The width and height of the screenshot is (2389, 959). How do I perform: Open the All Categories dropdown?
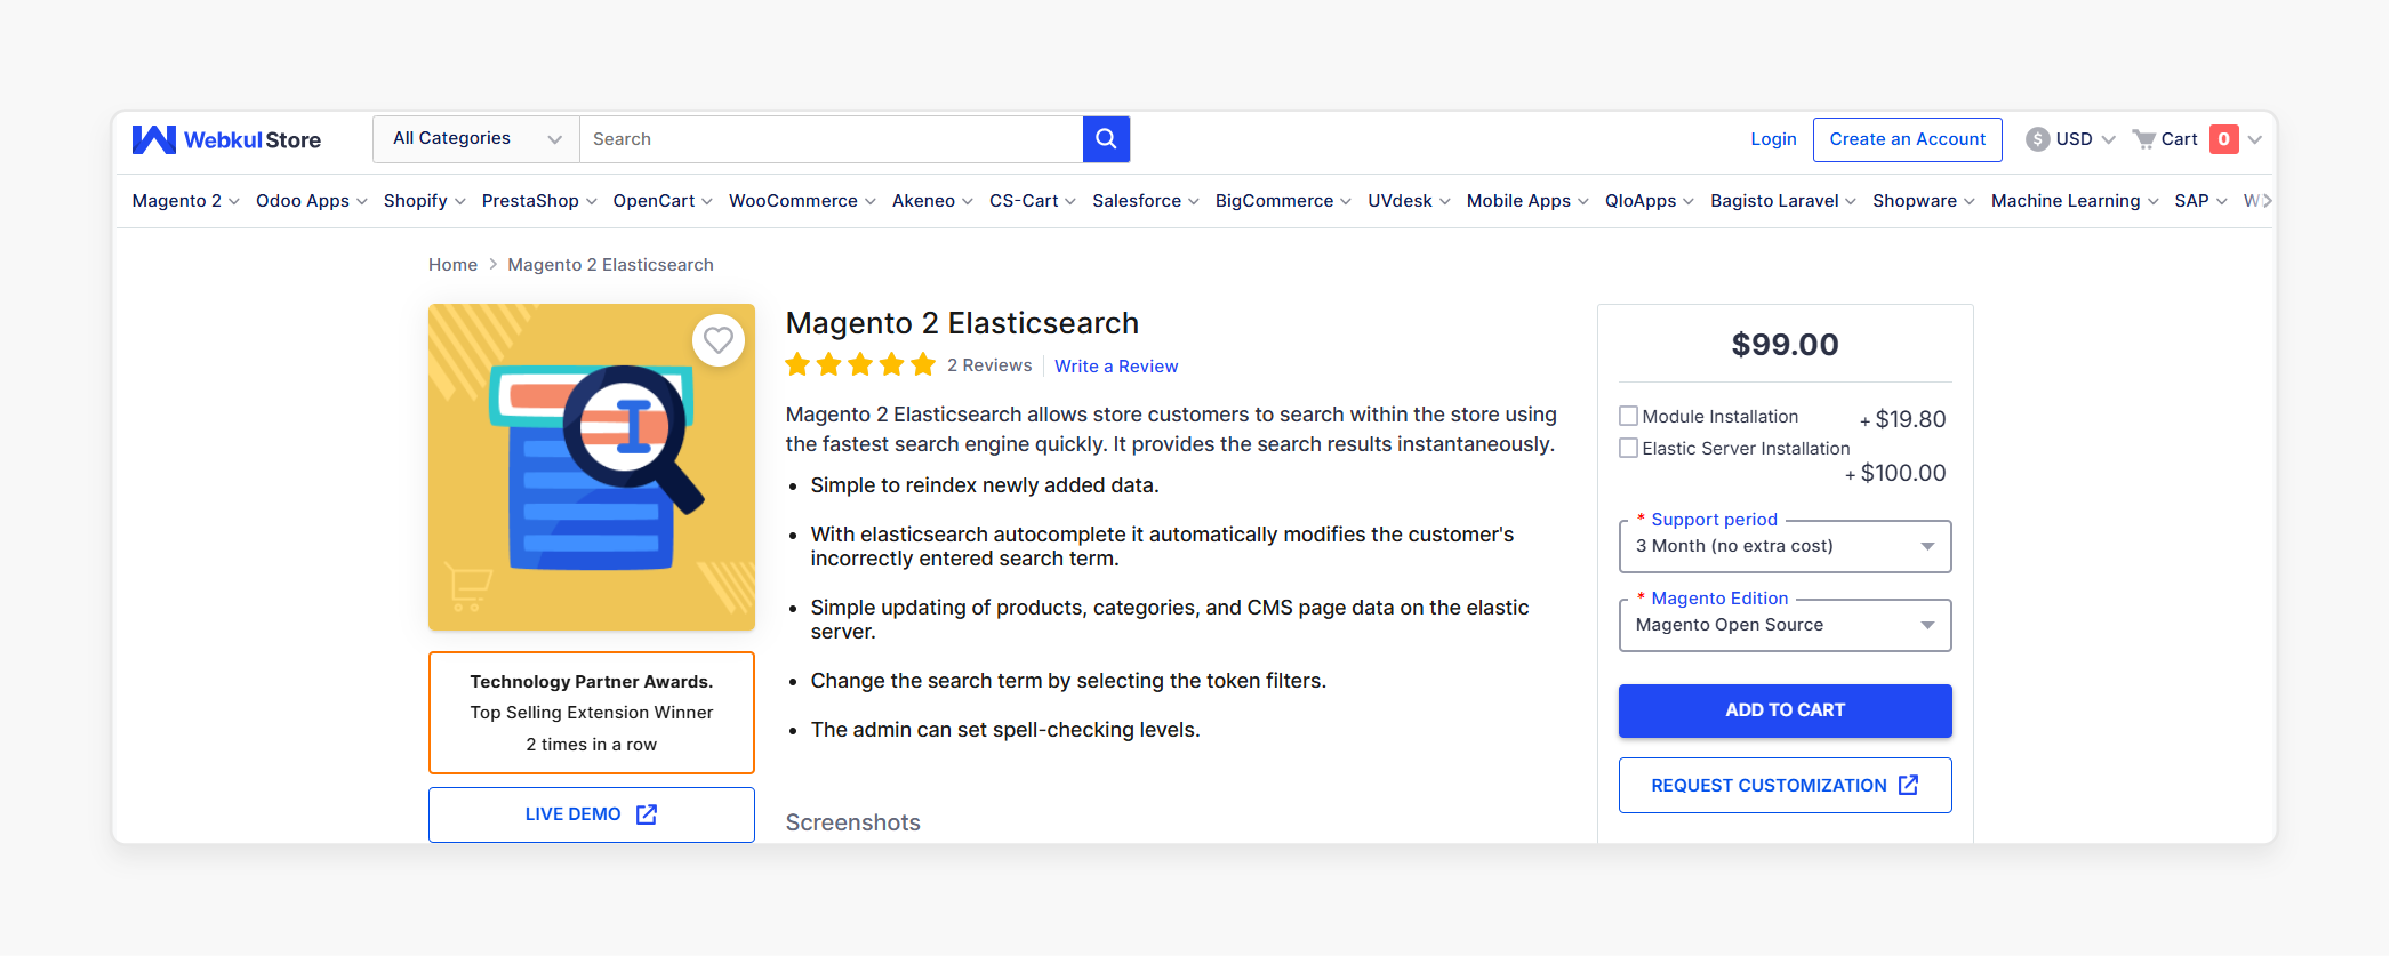click(476, 139)
